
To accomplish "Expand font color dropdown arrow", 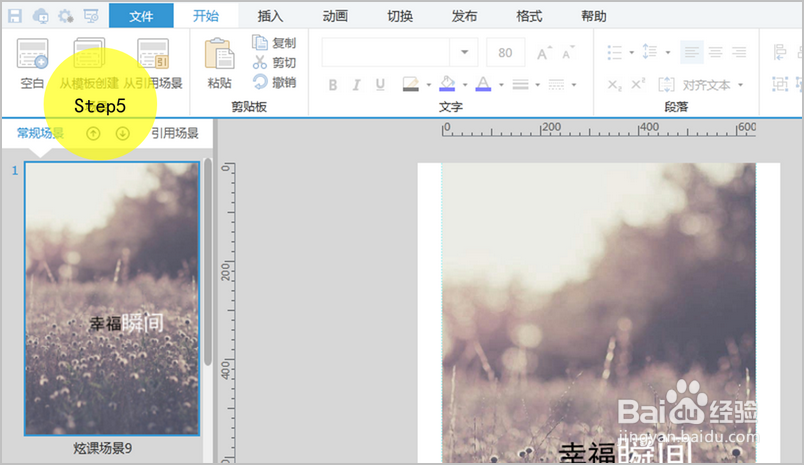I will coord(501,85).
